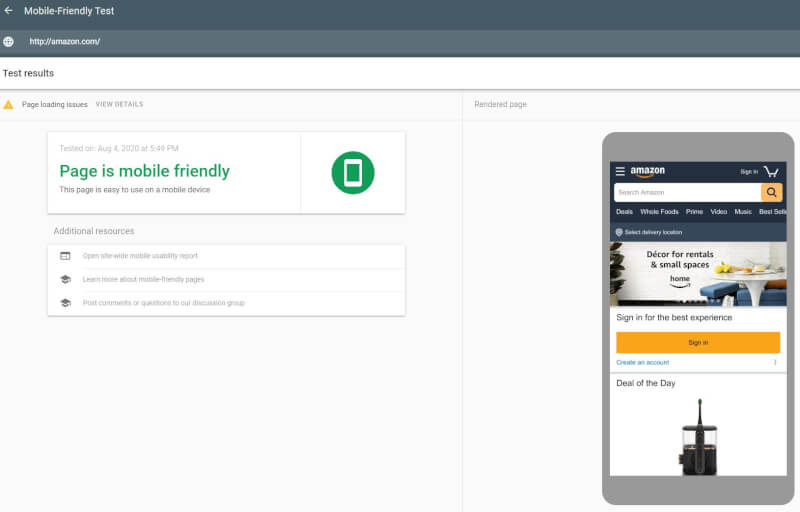Image resolution: width=800 pixels, height=512 pixels.
Task: Open Amazon hamburger menu in preview
Action: (x=620, y=171)
